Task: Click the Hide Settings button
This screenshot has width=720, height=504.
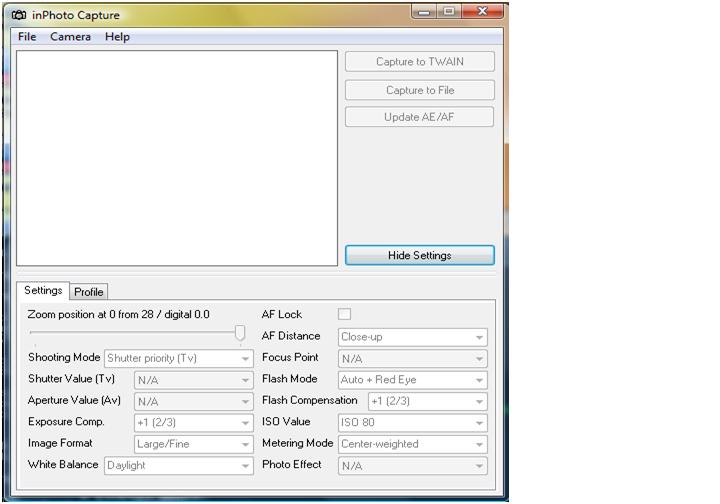Action: (419, 255)
